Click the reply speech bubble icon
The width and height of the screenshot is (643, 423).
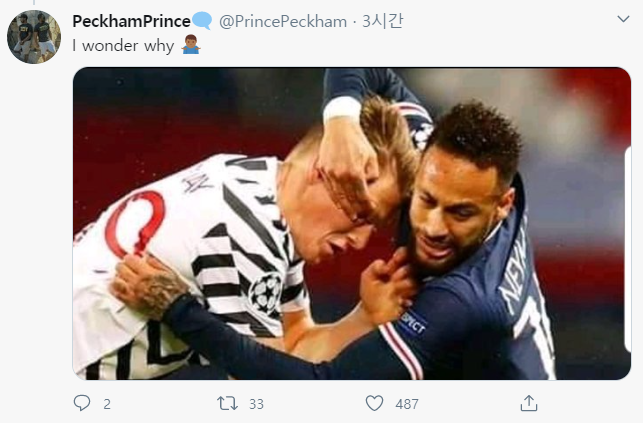tap(82, 403)
